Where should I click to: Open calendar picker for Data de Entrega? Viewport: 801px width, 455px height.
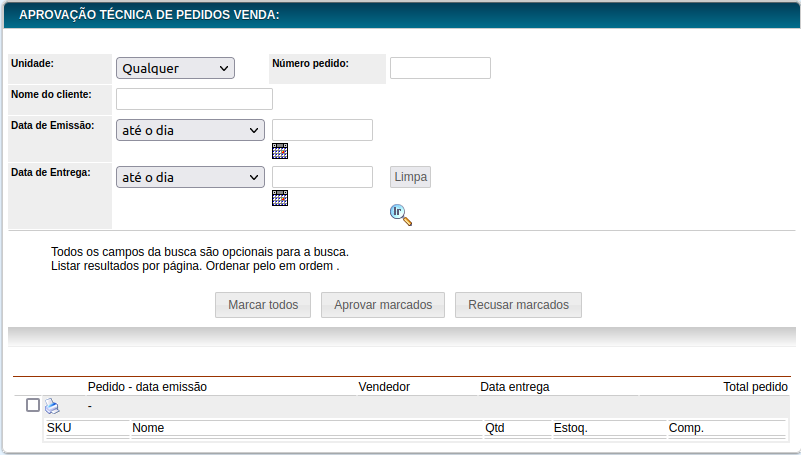click(280, 198)
